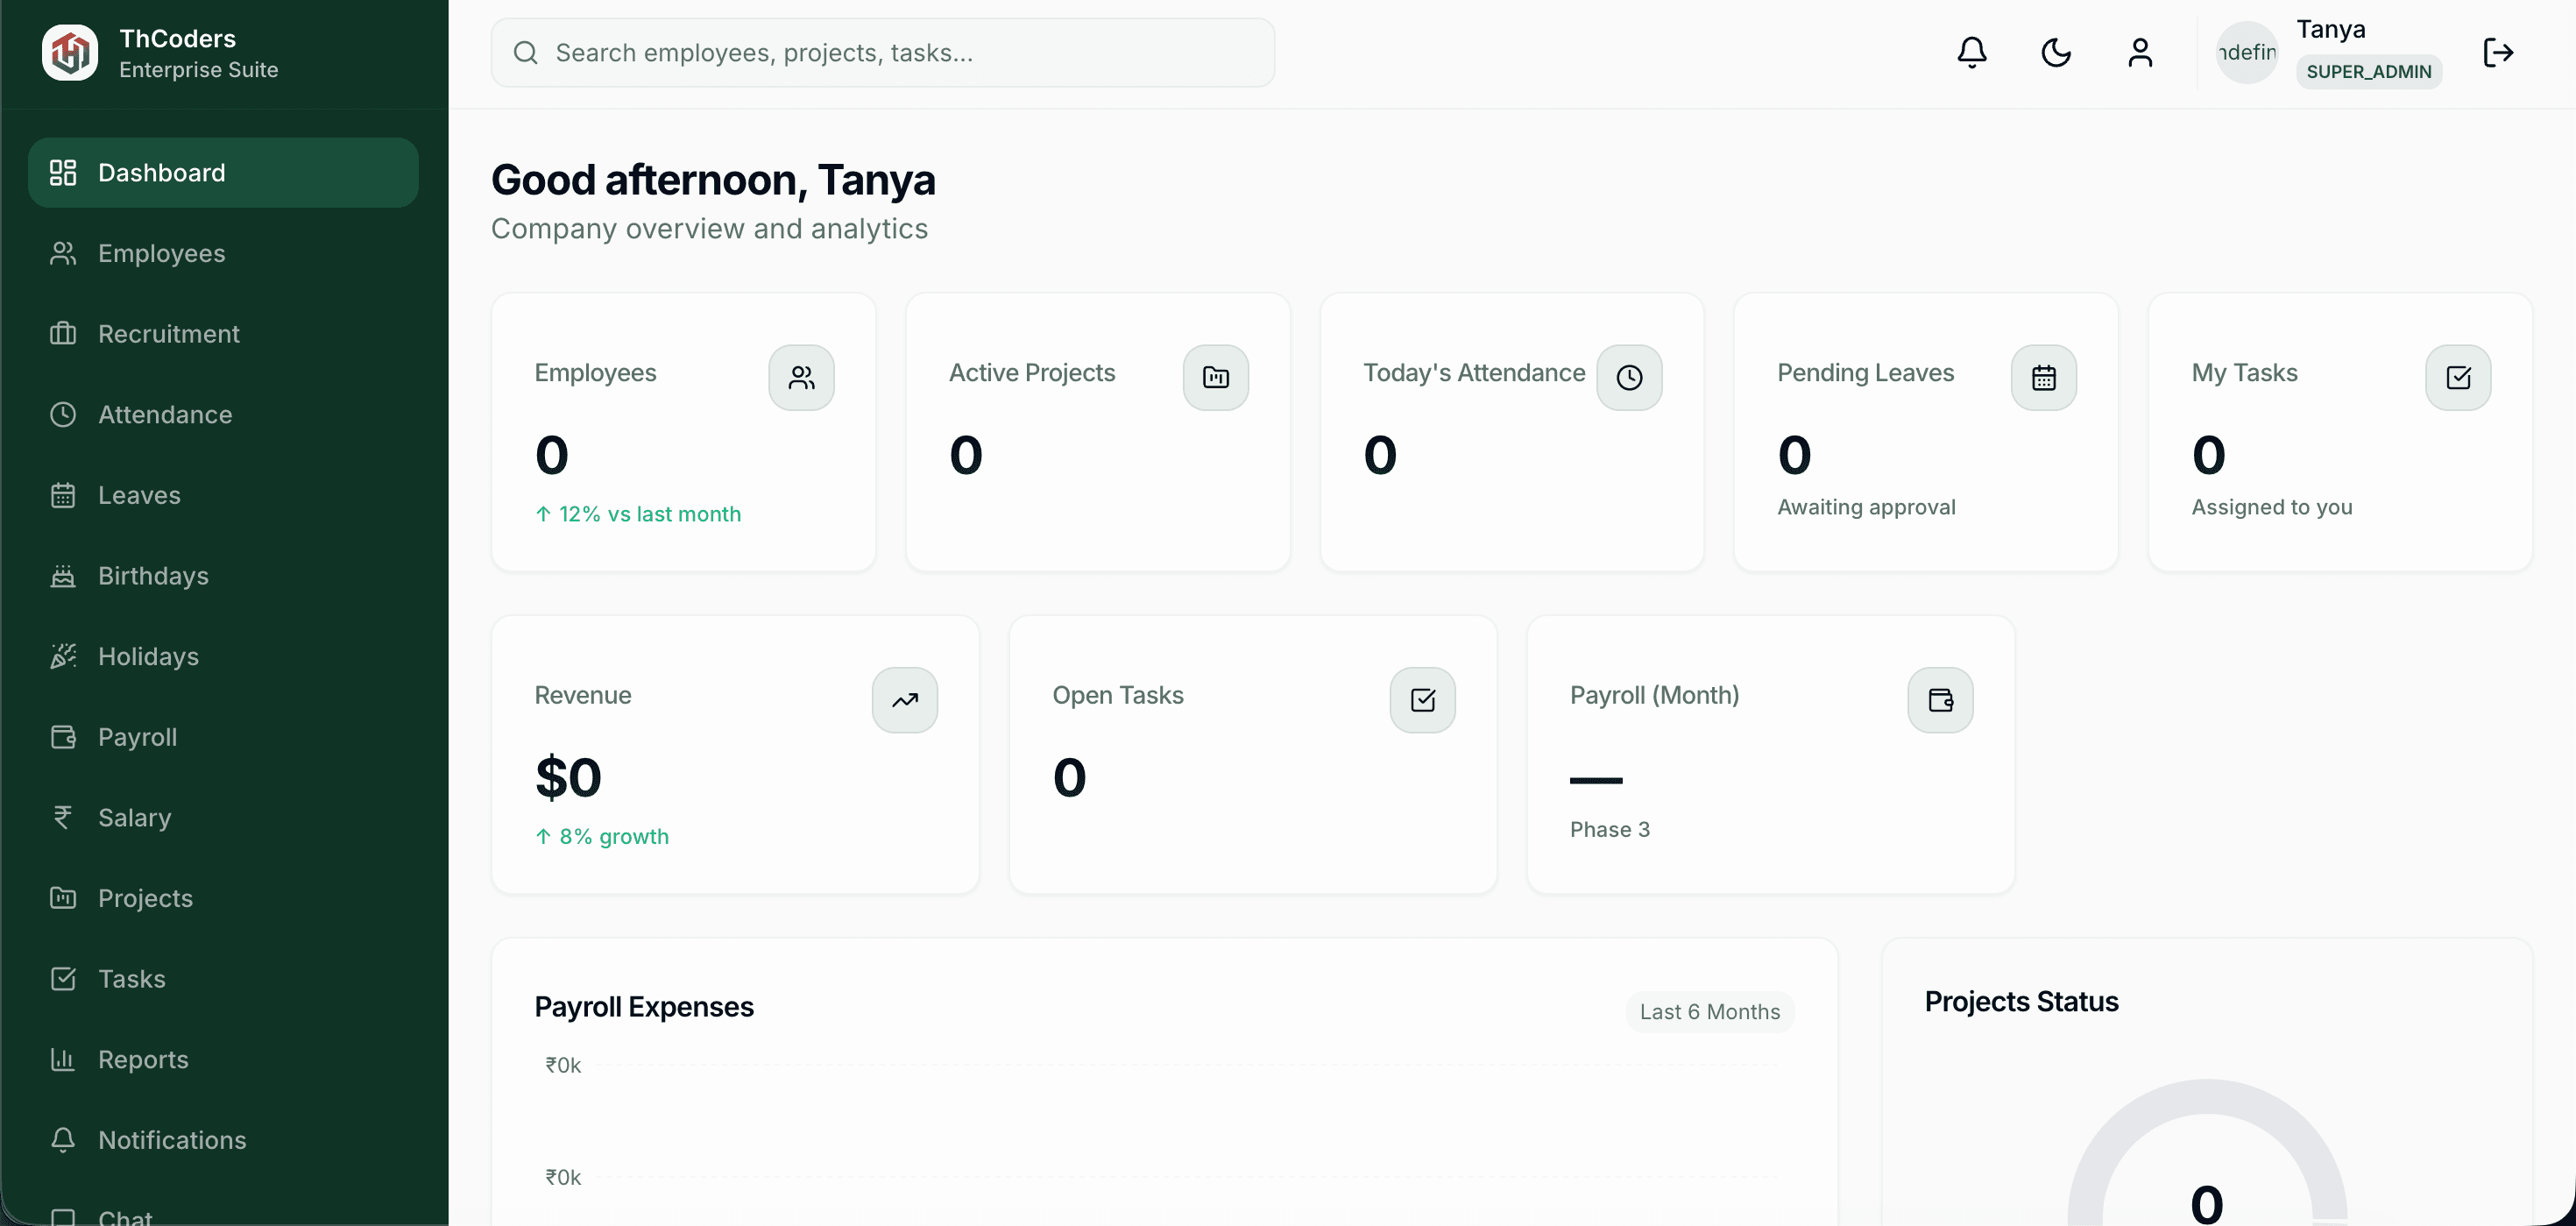Click the Employees card people icon
This screenshot has height=1226, width=2576.
801,377
